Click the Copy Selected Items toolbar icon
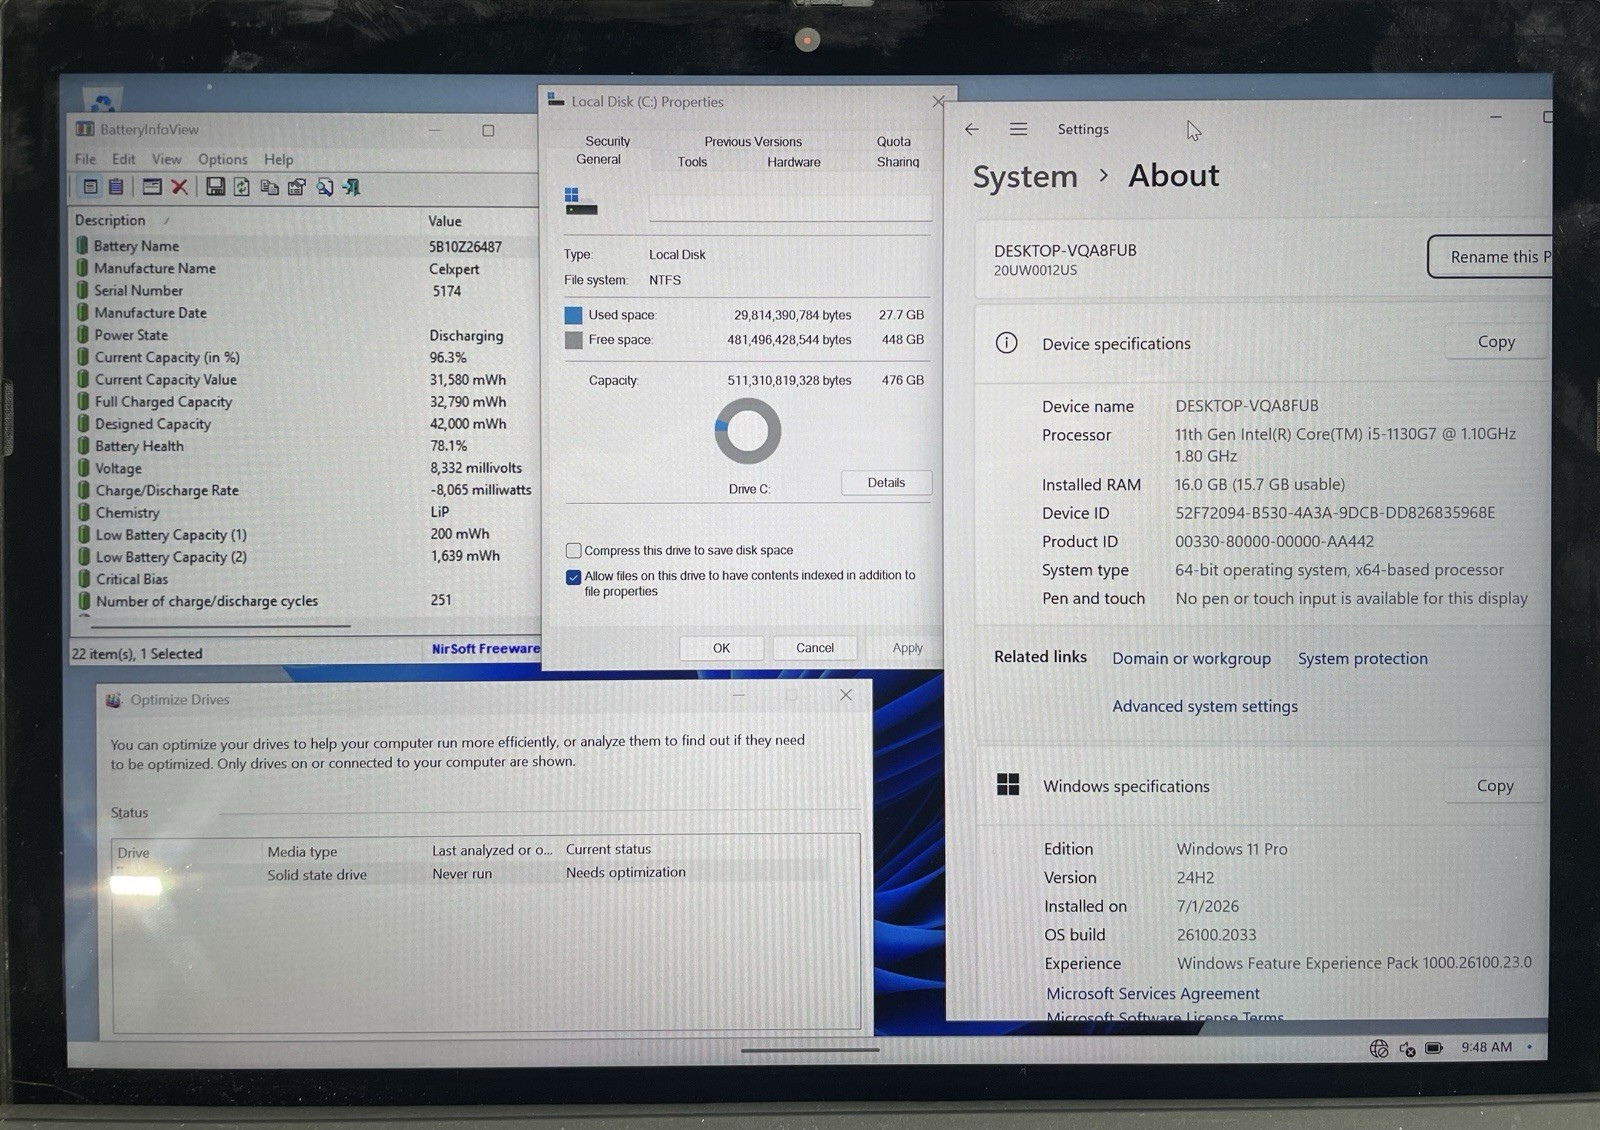Screen dimensions: 1600x1130 click(269, 187)
